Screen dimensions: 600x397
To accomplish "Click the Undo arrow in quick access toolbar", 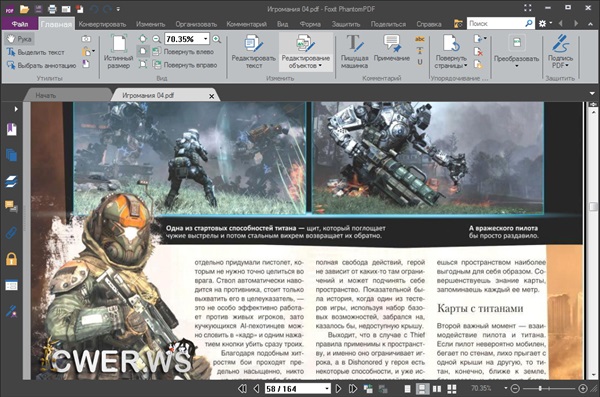I will click(x=93, y=8).
